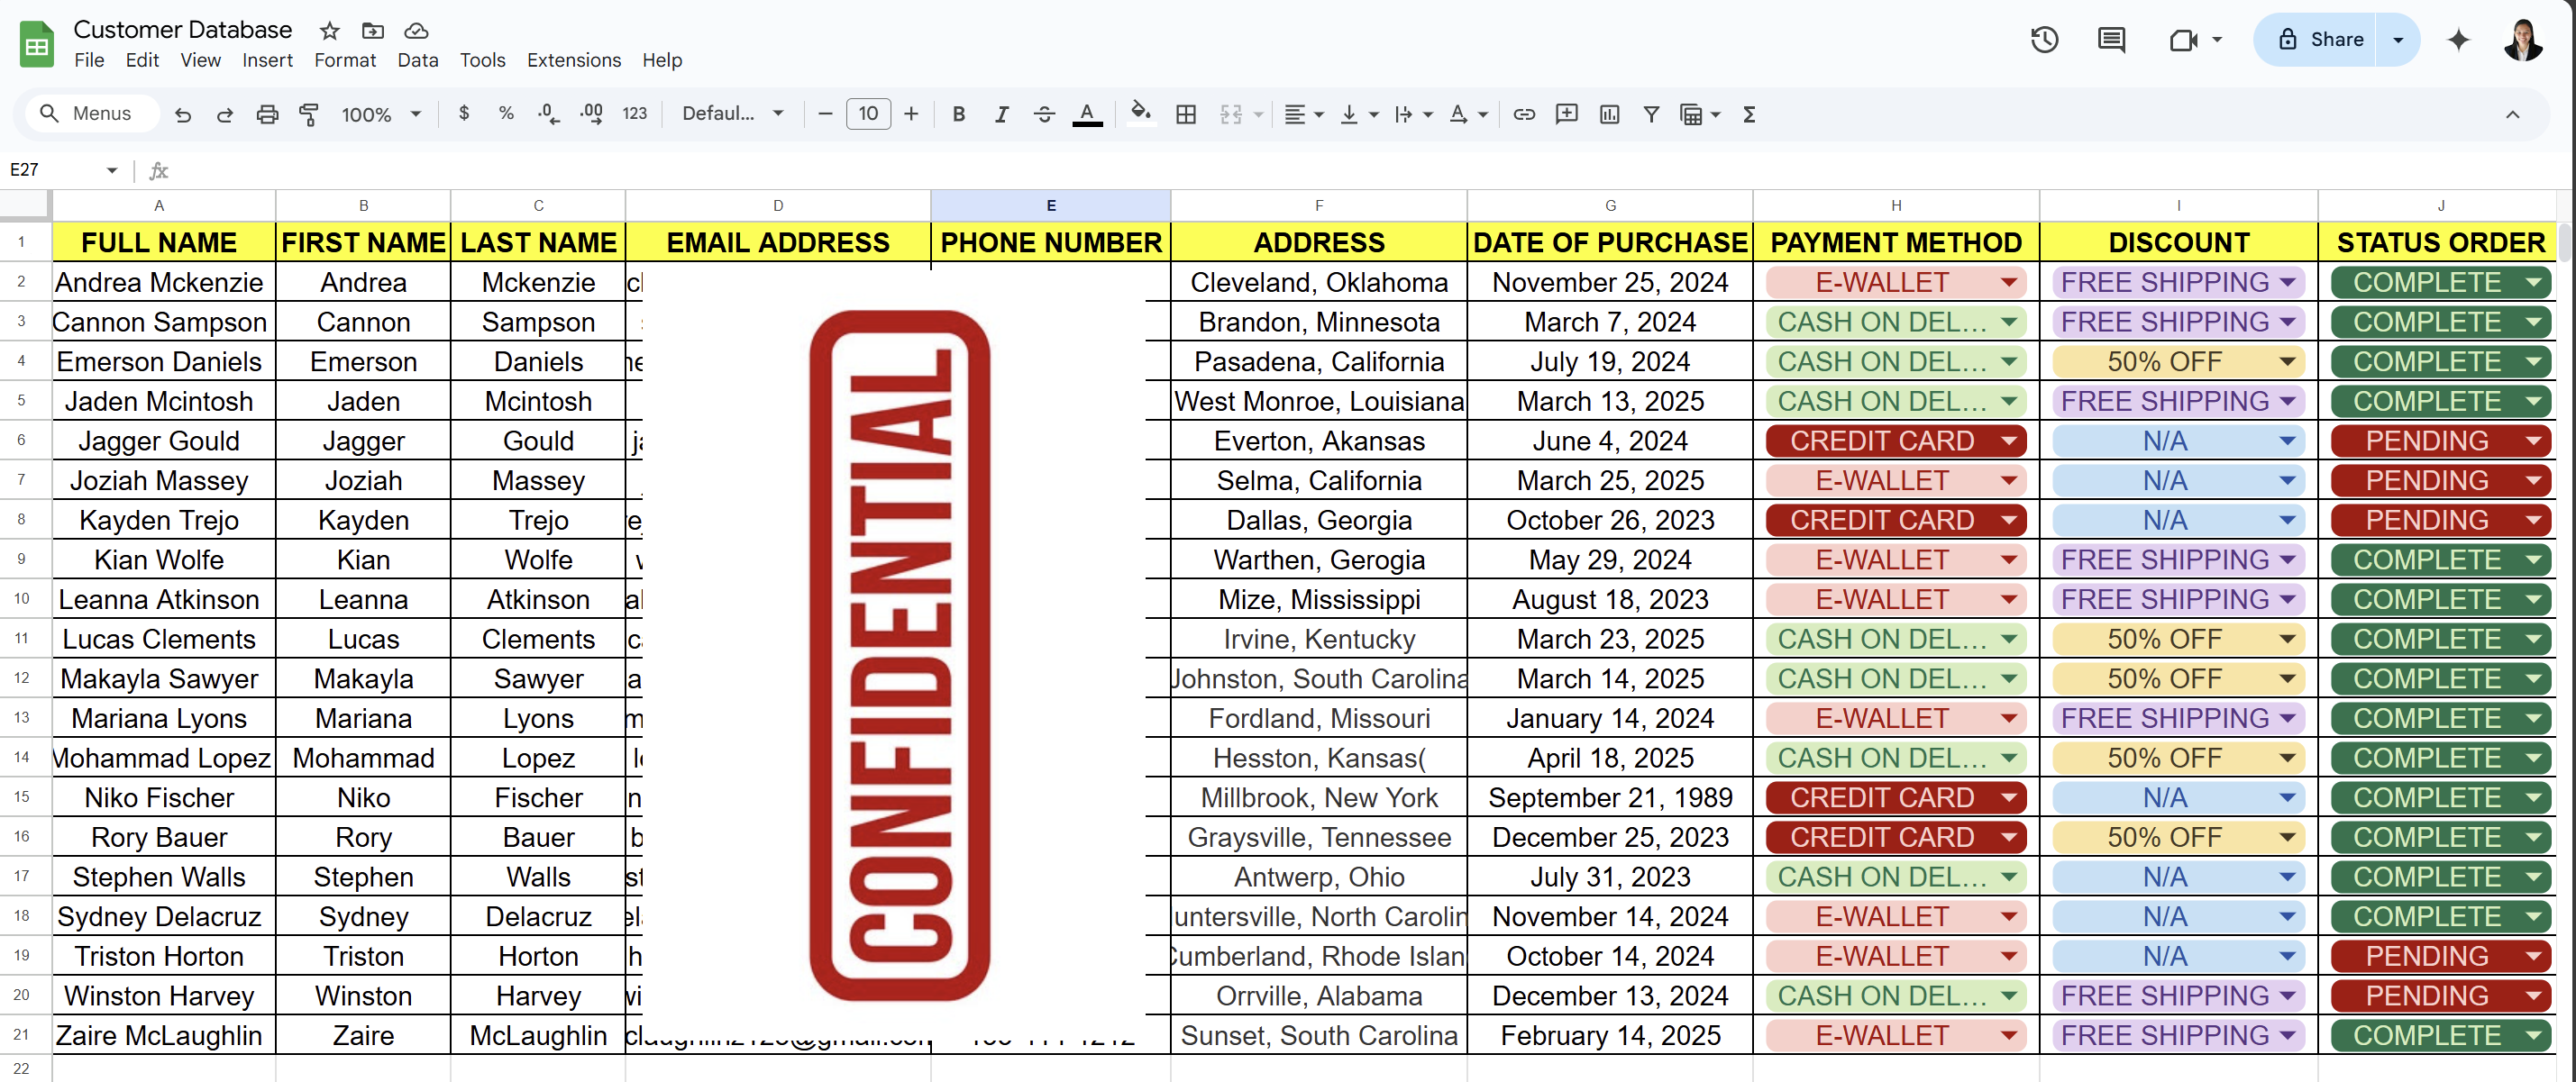
Task: Toggle bold formatting
Action: 958,114
